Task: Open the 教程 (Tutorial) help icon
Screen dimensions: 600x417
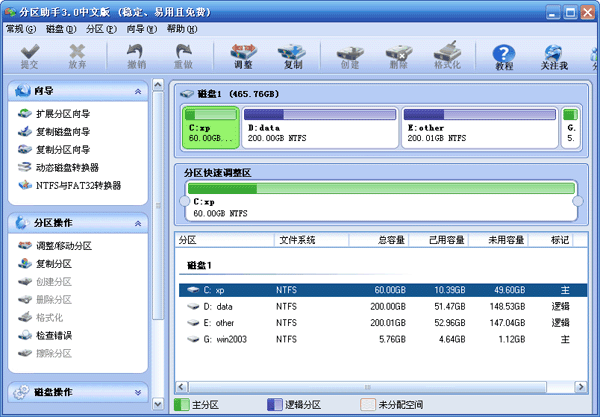Action: pyautogui.click(x=504, y=56)
